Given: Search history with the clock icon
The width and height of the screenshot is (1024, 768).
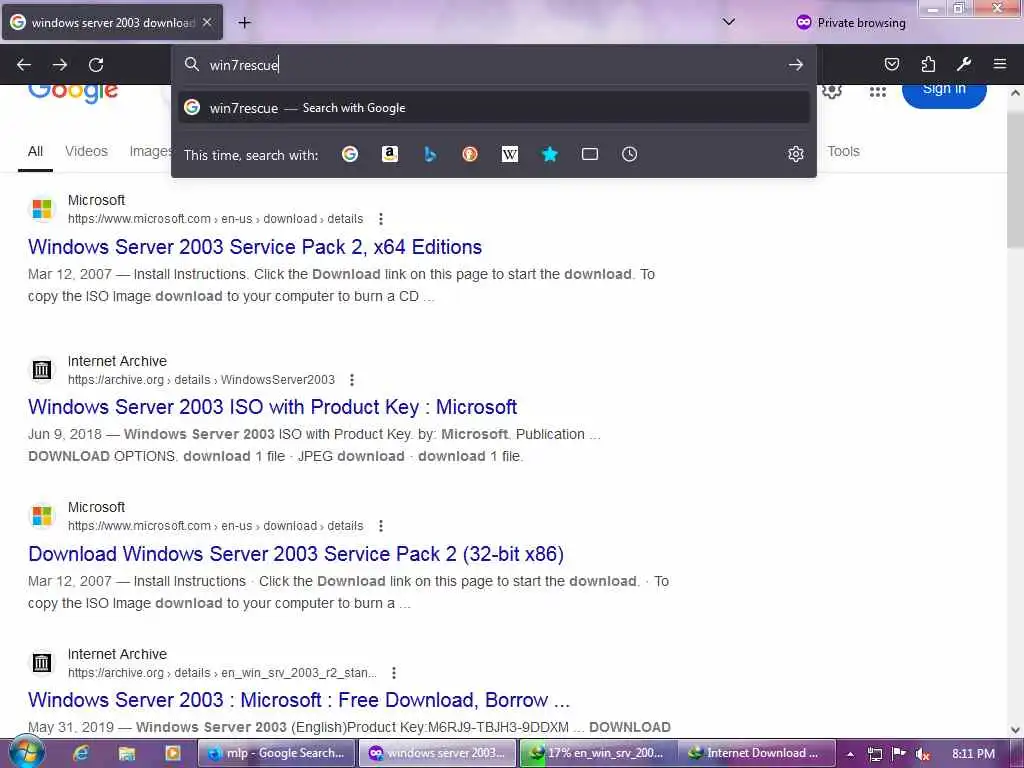Looking at the screenshot, I should (x=630, y=154).
